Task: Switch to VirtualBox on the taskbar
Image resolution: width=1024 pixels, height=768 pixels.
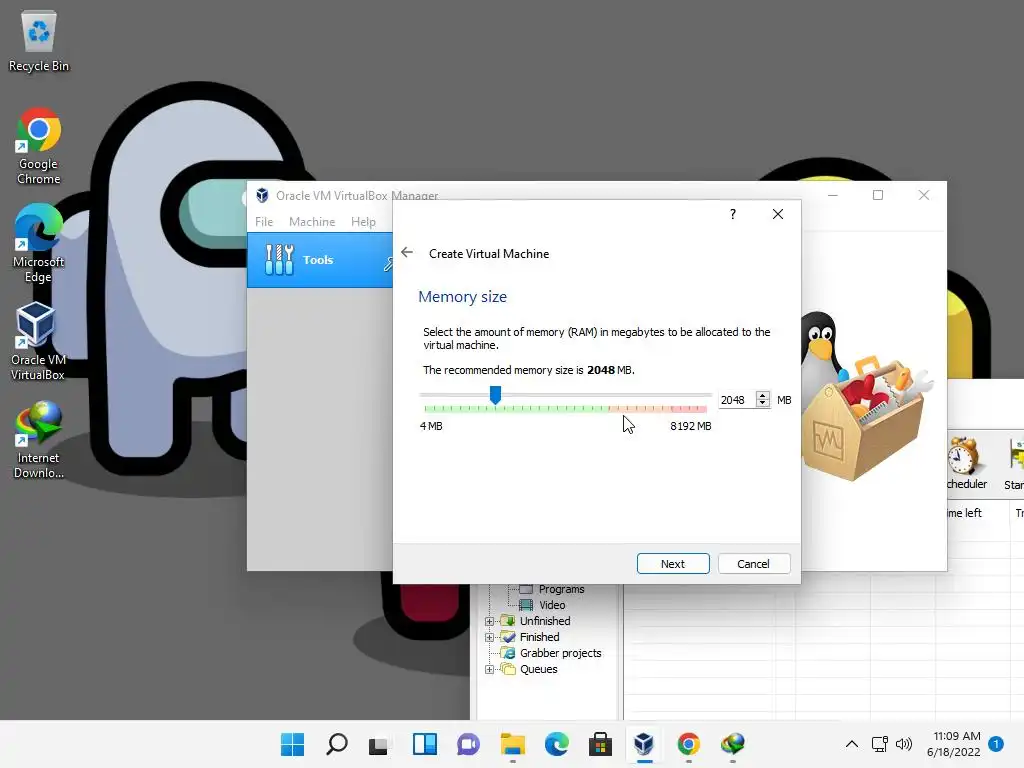Action: [644, 744]
